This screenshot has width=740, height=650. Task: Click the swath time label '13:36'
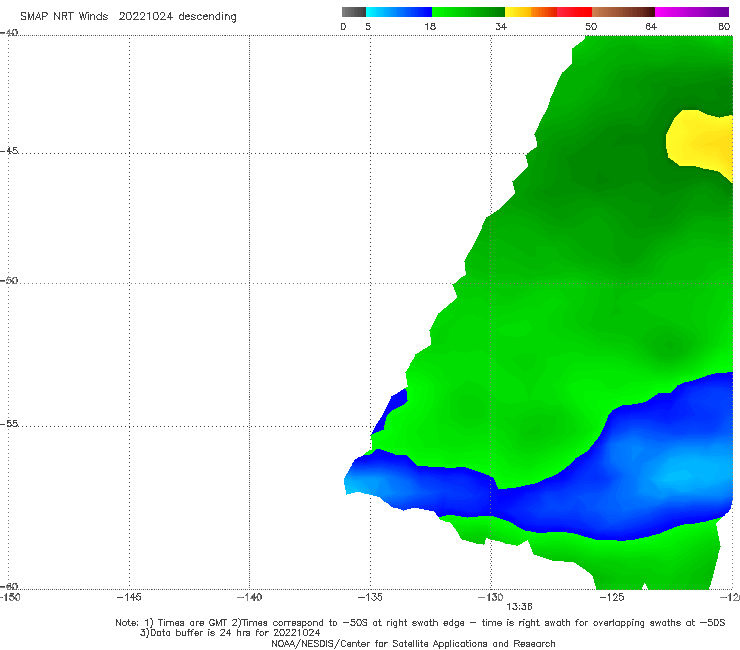click(x=520, y=607)
